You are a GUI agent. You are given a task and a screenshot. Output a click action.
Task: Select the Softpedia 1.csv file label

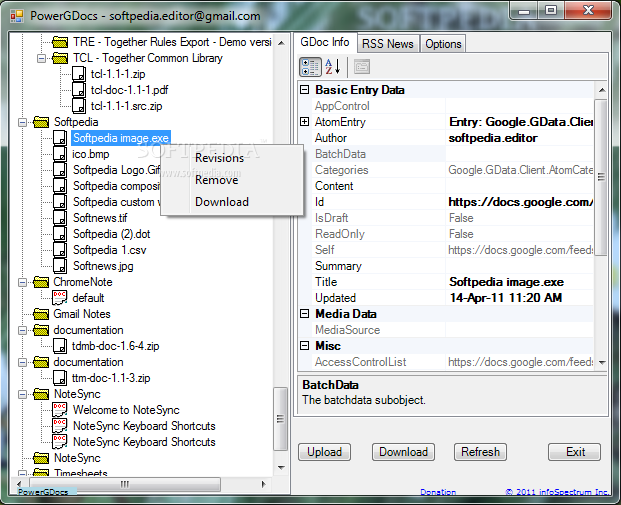coord(110,250)
